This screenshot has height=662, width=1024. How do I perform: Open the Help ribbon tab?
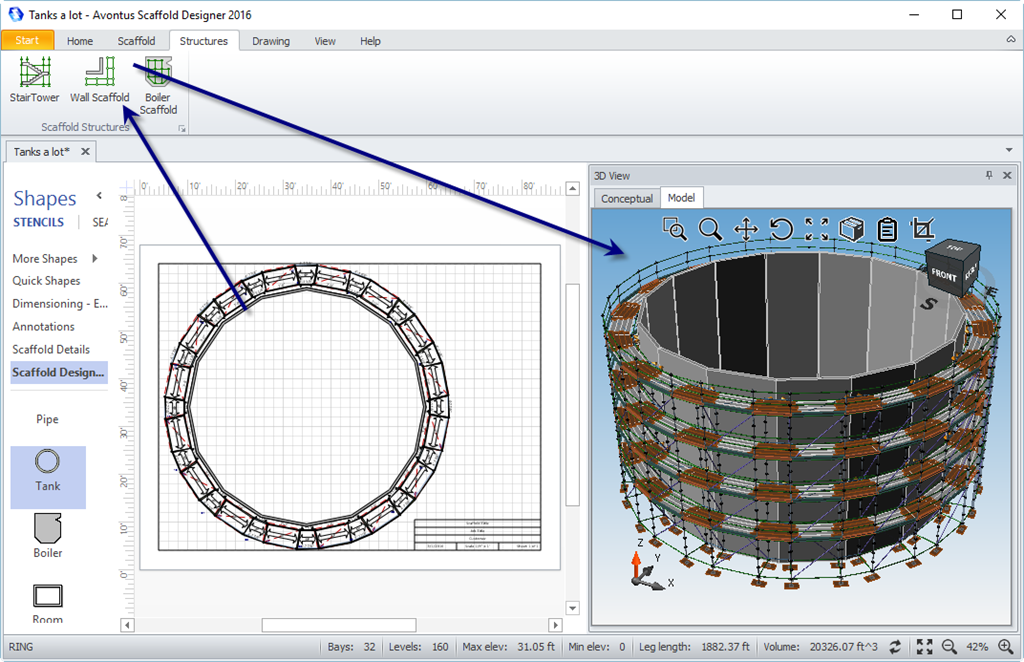click(370, 40)
